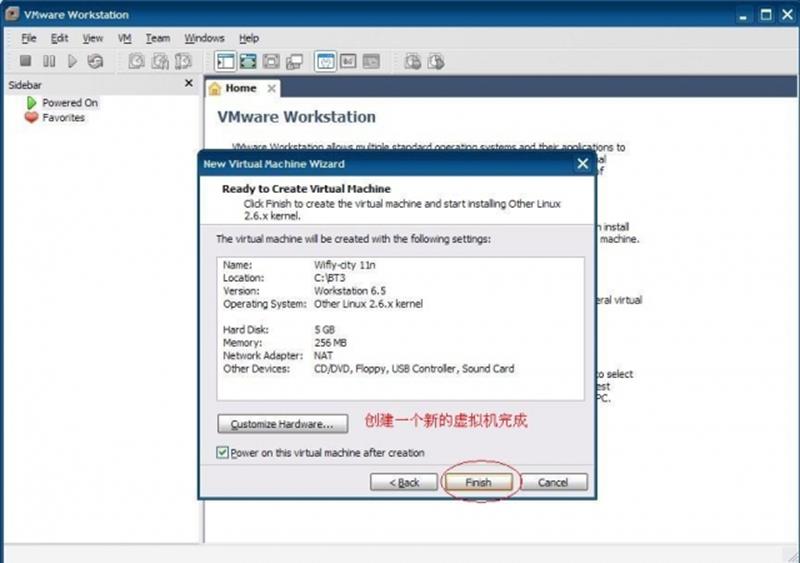Open the Snapshot Manager toolbar icon
The width and height of the screenshot is (800, 563).
[183, 61]
